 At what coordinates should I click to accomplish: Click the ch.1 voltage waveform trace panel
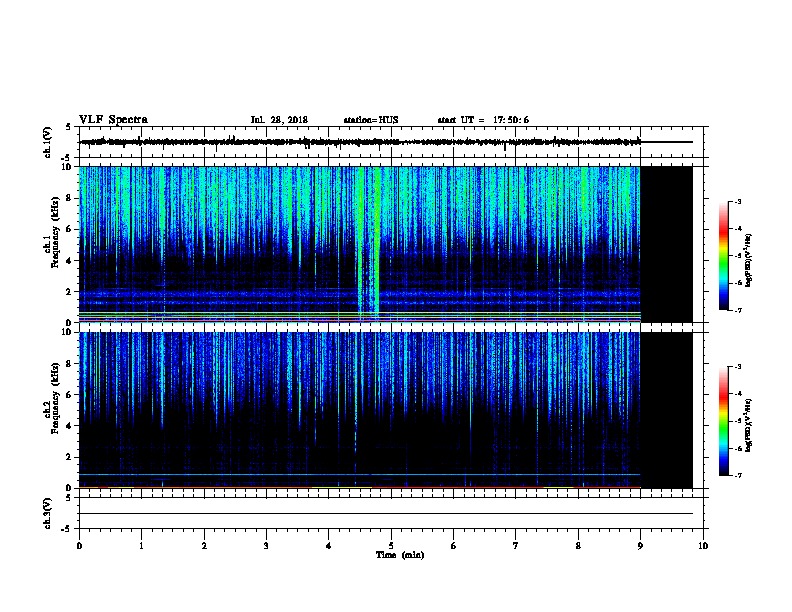(391, 142)
